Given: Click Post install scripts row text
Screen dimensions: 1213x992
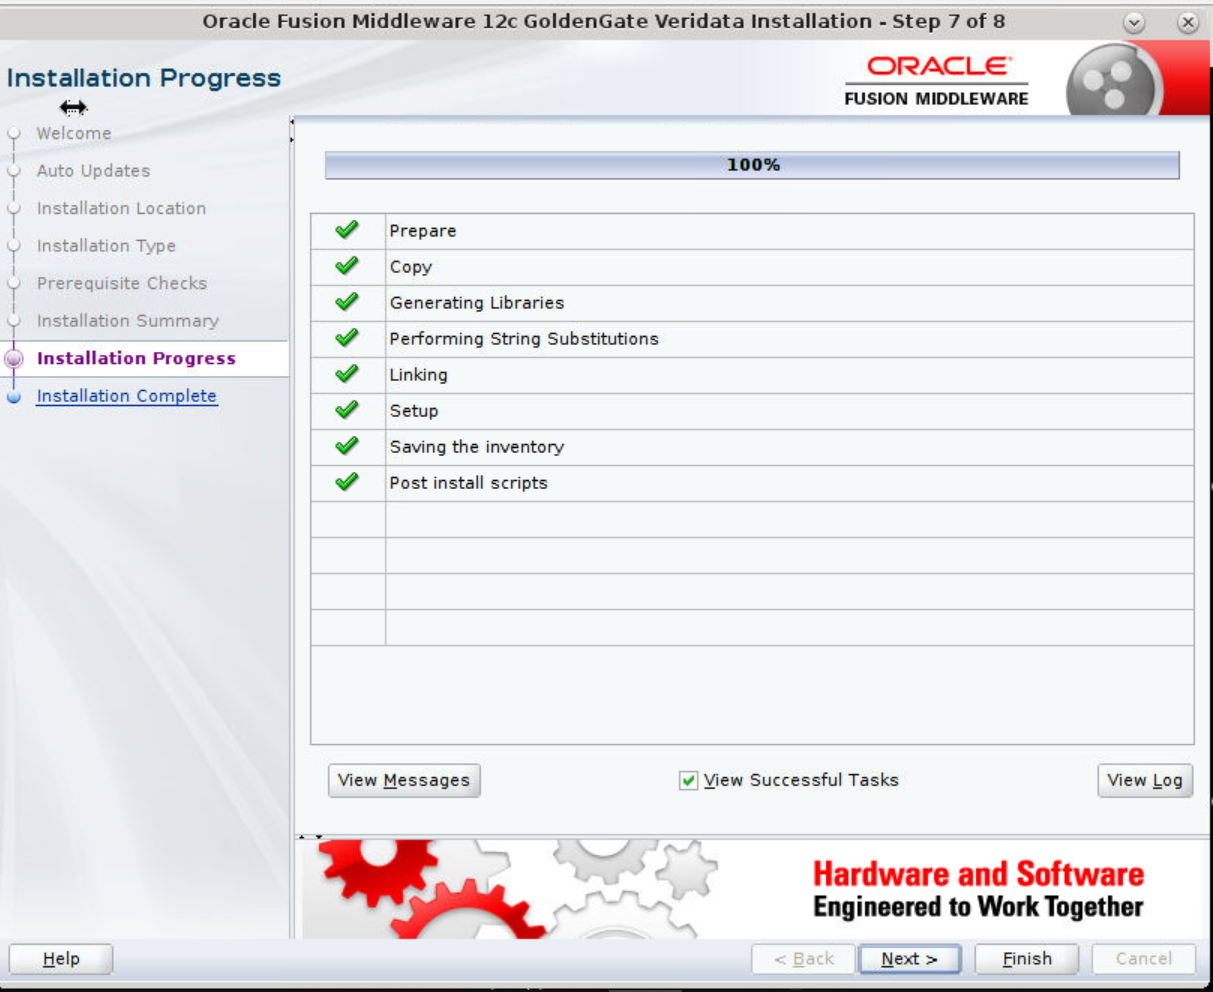Looking at the screenshot, I should [x=468, y=483].
